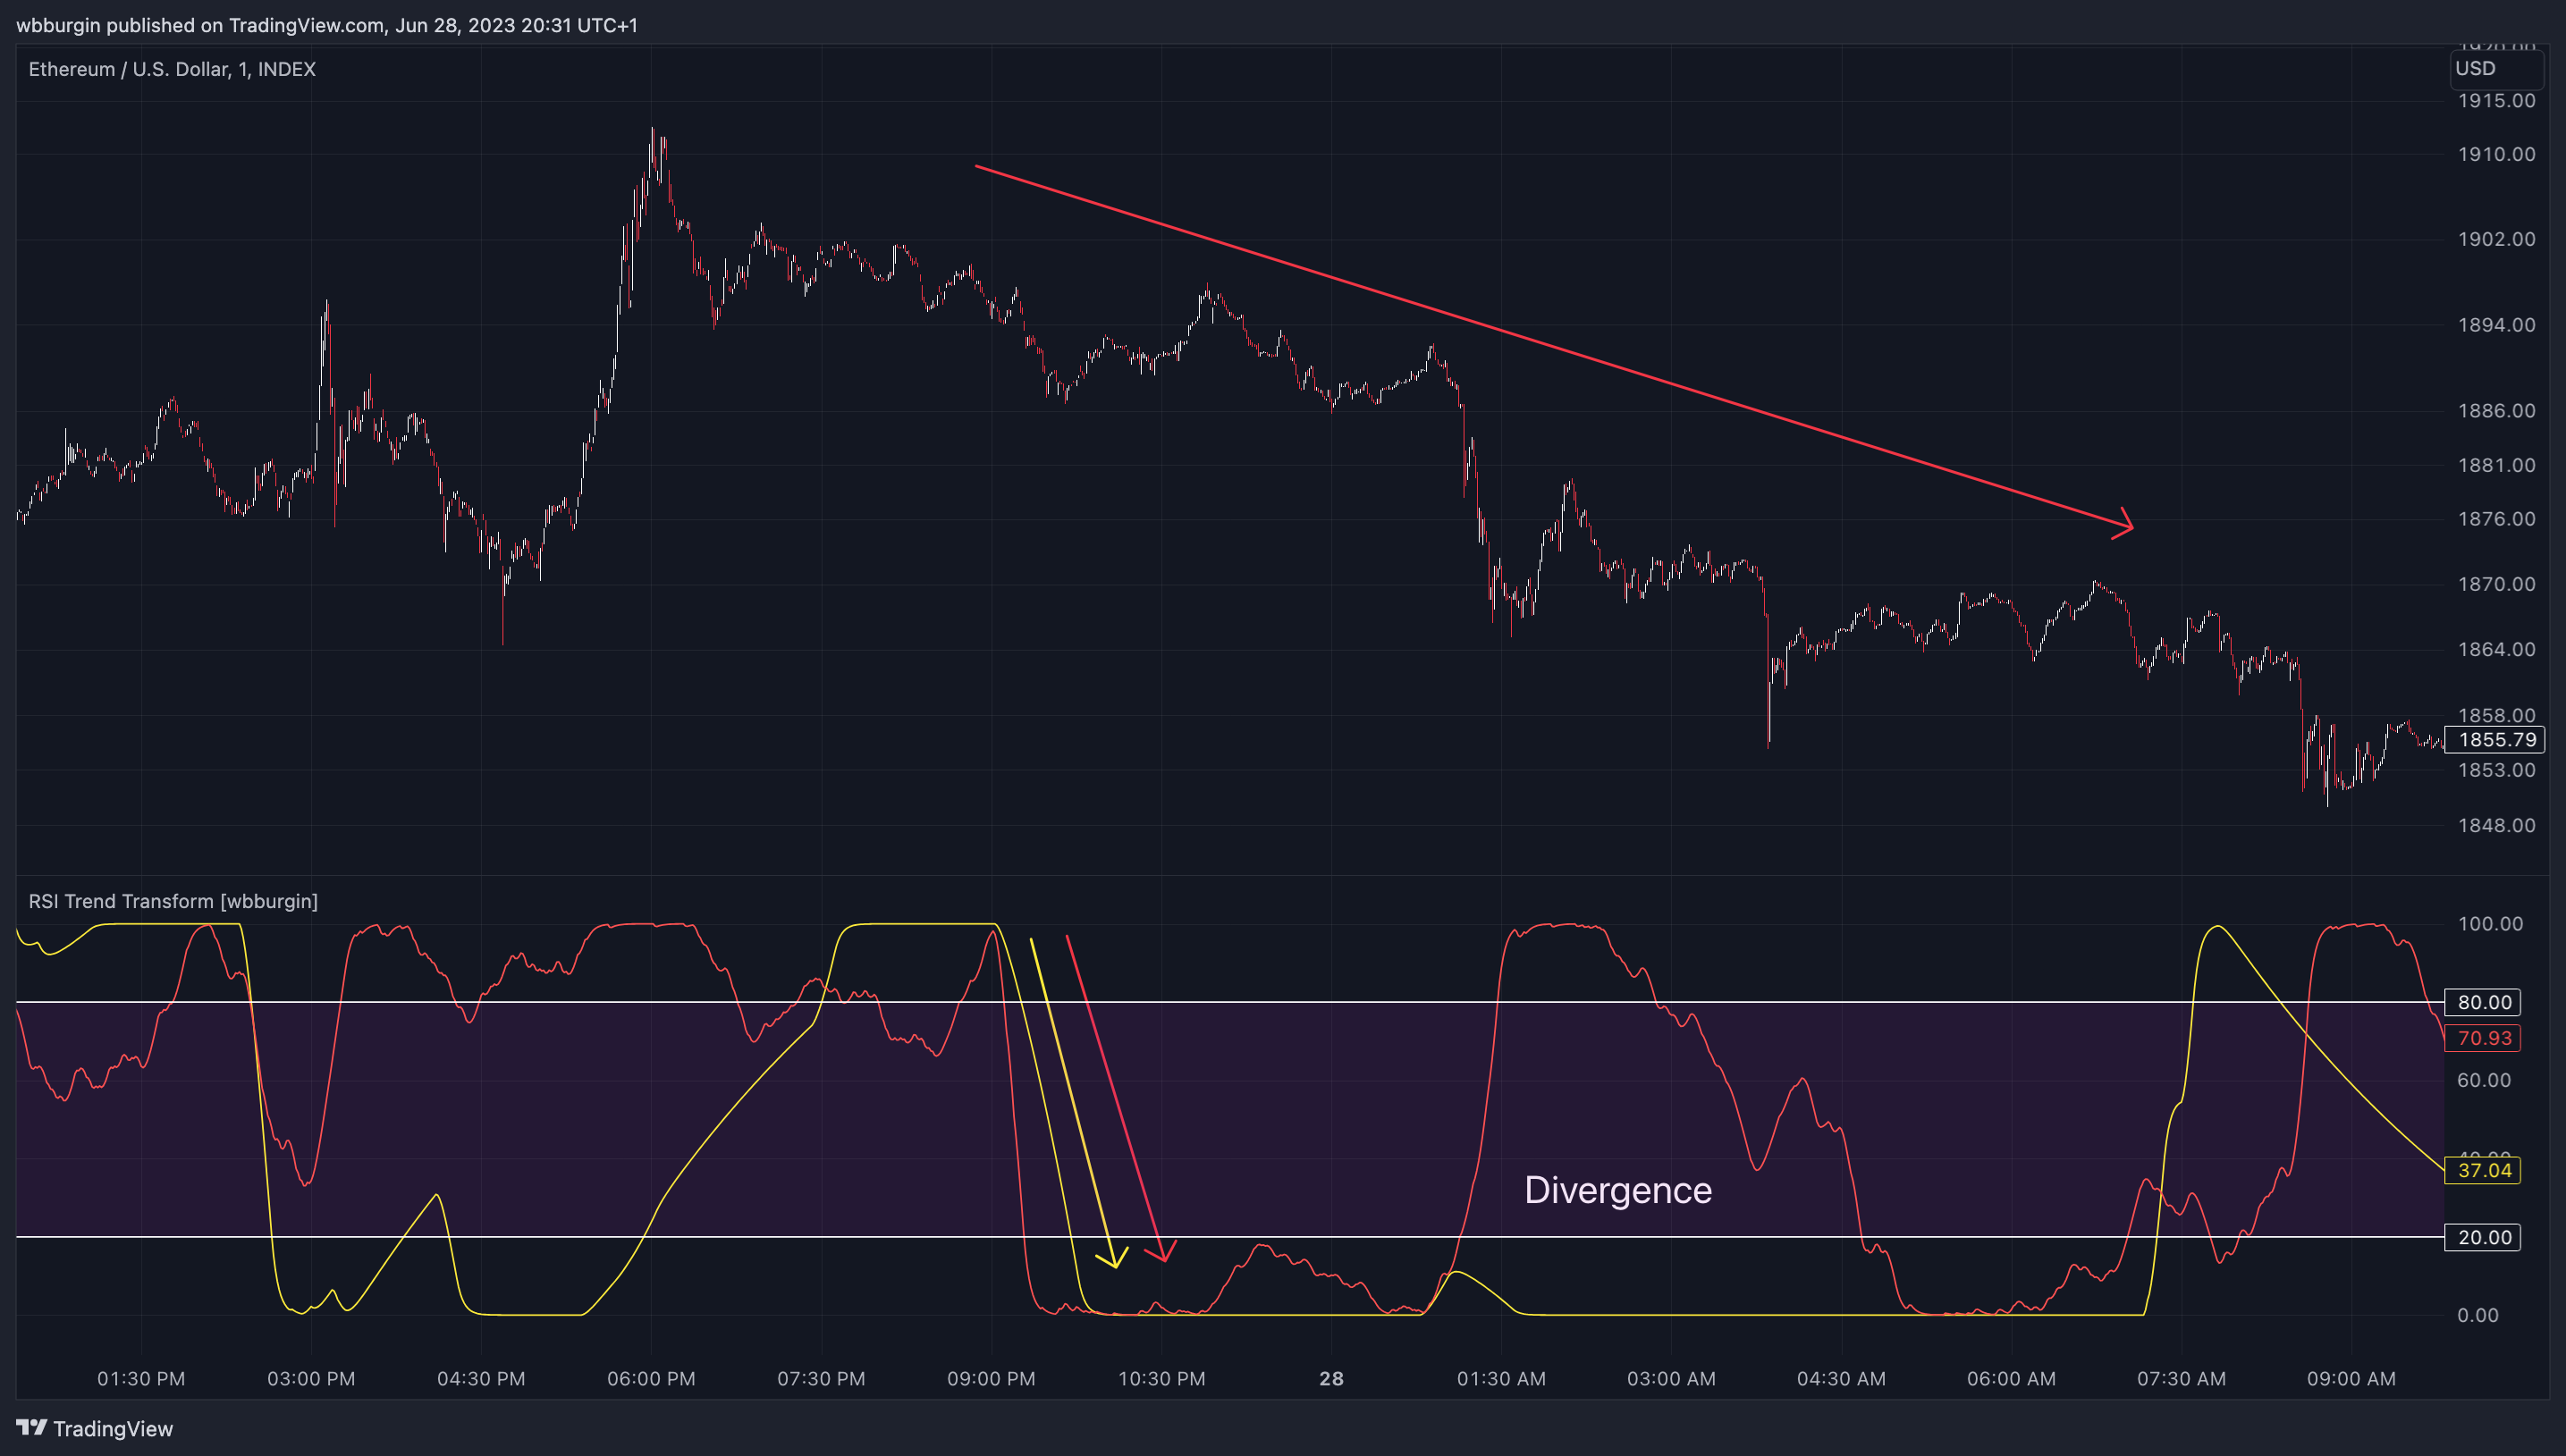This screenshot has height=1456, width=2566.
Task: Click the 1864.00 price axis label
Action: tap(2496, 649)
